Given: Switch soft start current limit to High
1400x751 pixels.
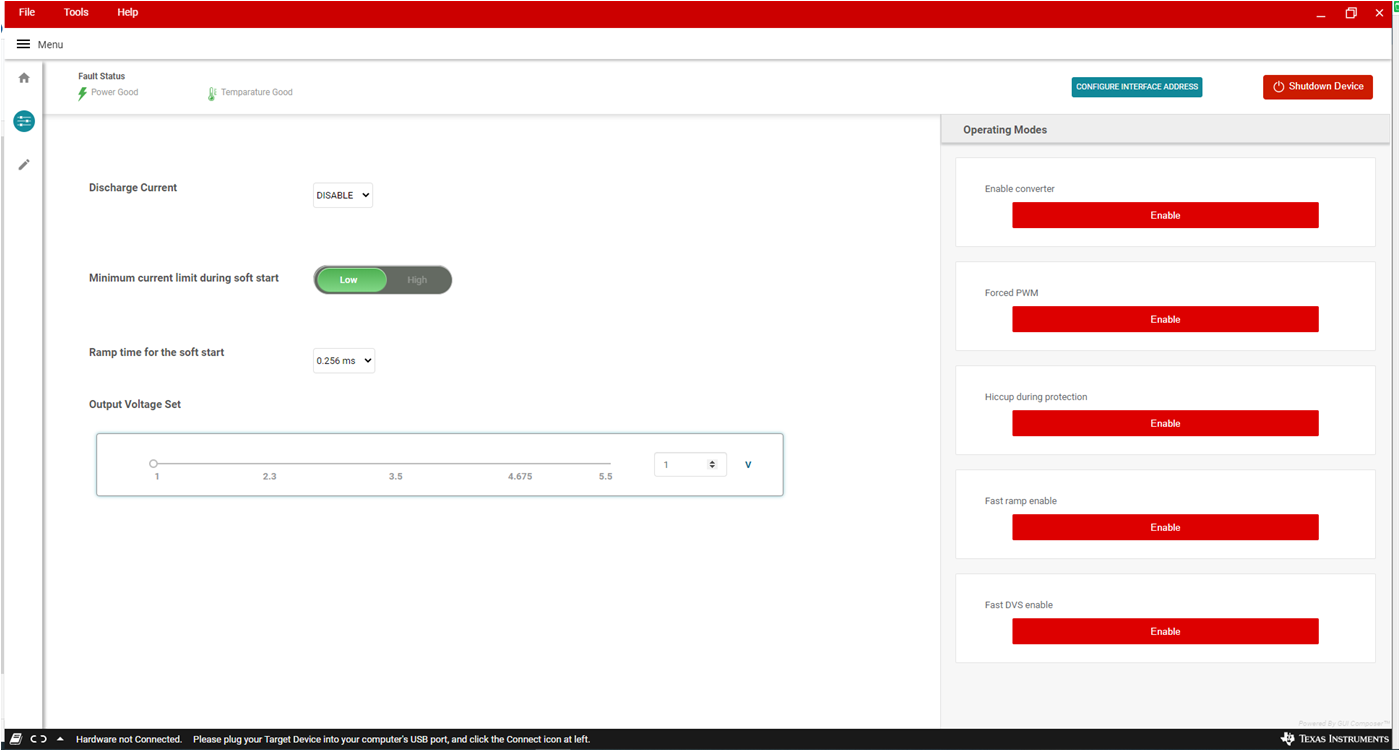Looking at the screenshot, I should click(x=417, y=280).
